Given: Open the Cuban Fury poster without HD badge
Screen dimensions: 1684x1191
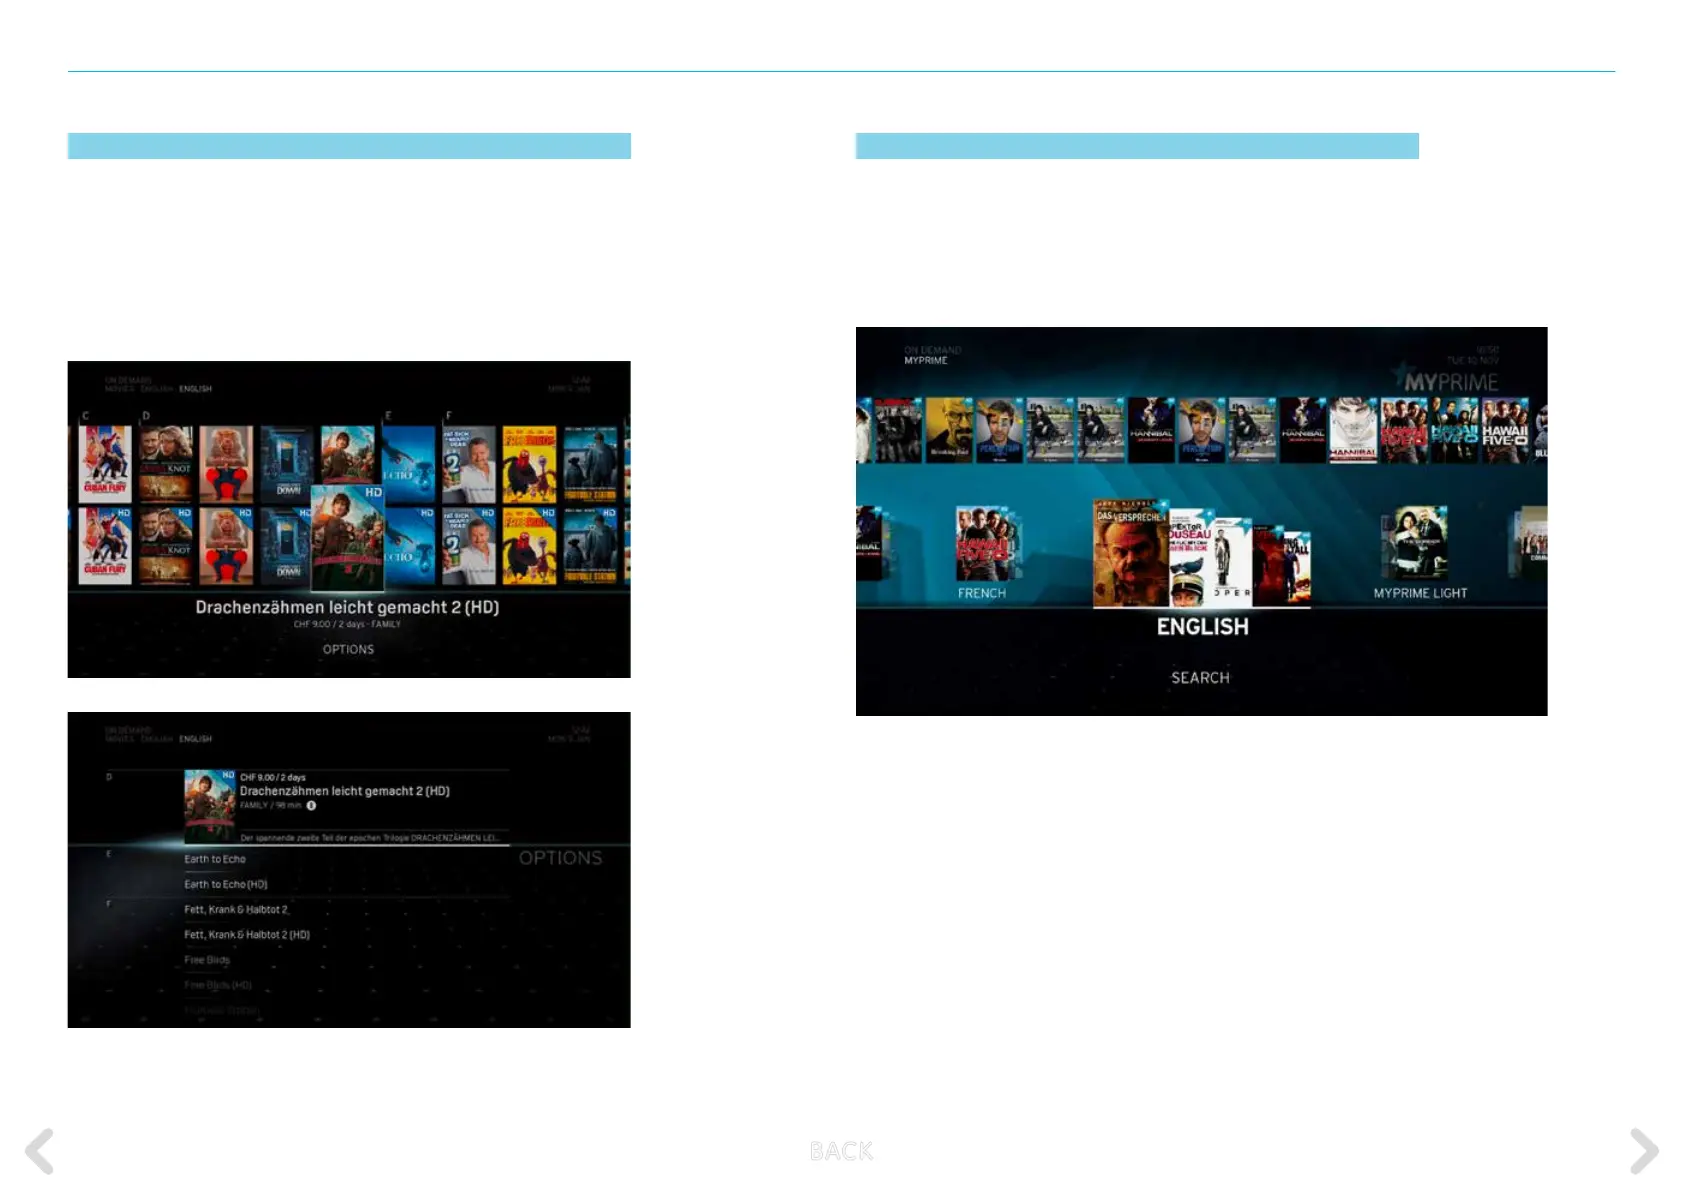Looking at the screenshot, I should 105,463.
